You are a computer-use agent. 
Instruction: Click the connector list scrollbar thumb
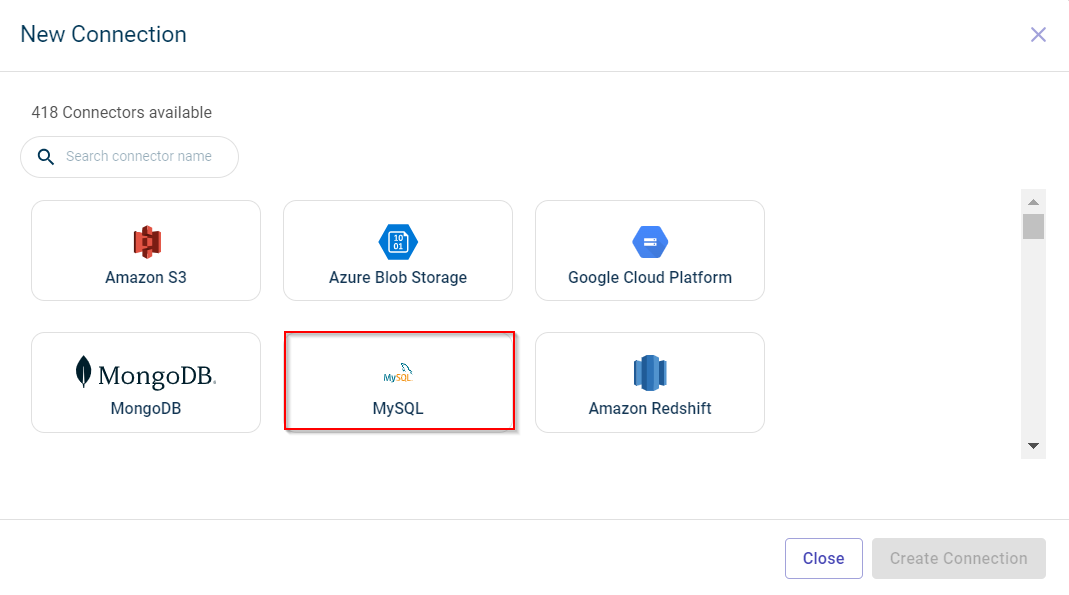coord(1033,226)
